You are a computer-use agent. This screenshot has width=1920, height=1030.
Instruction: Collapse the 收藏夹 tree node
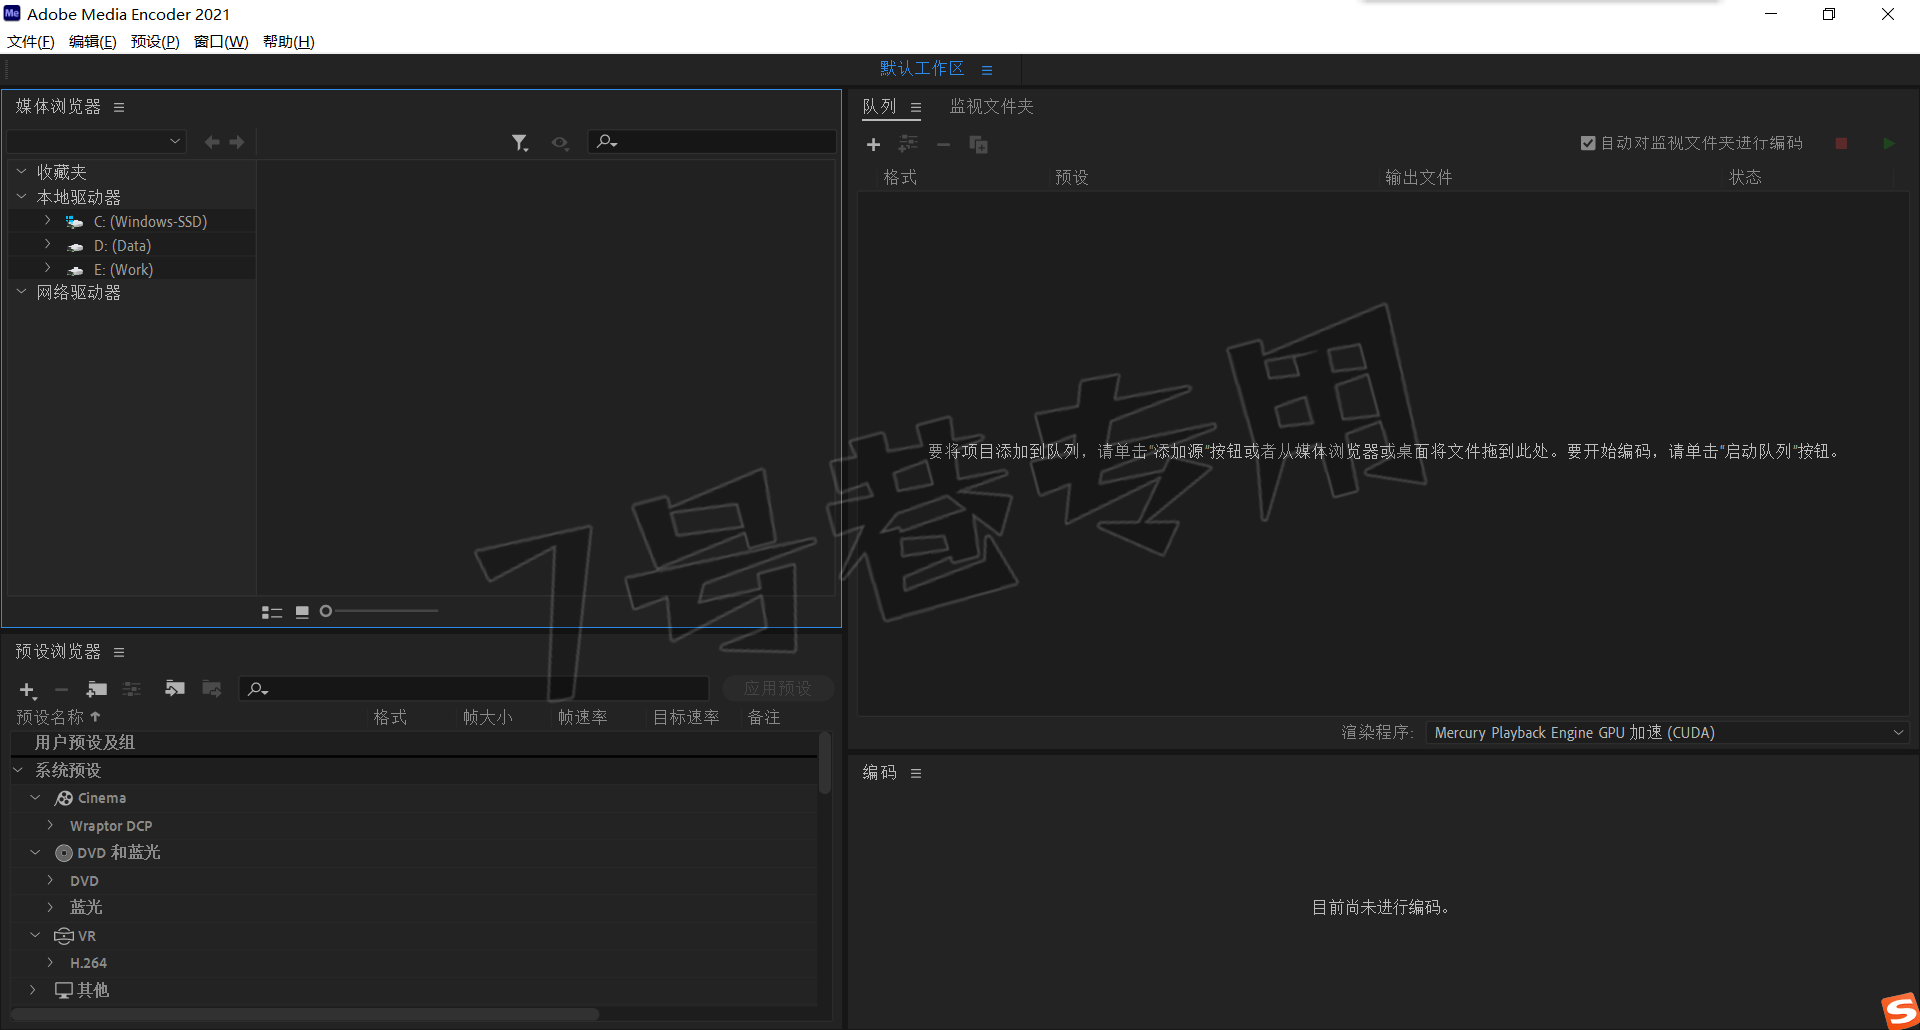(22, 172)
